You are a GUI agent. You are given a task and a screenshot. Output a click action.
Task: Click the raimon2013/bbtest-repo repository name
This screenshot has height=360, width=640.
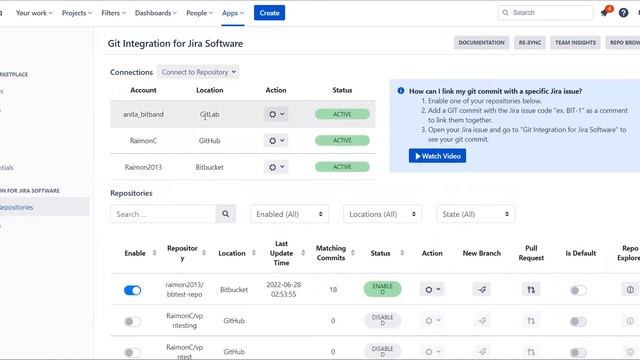(x=184, y=289)
